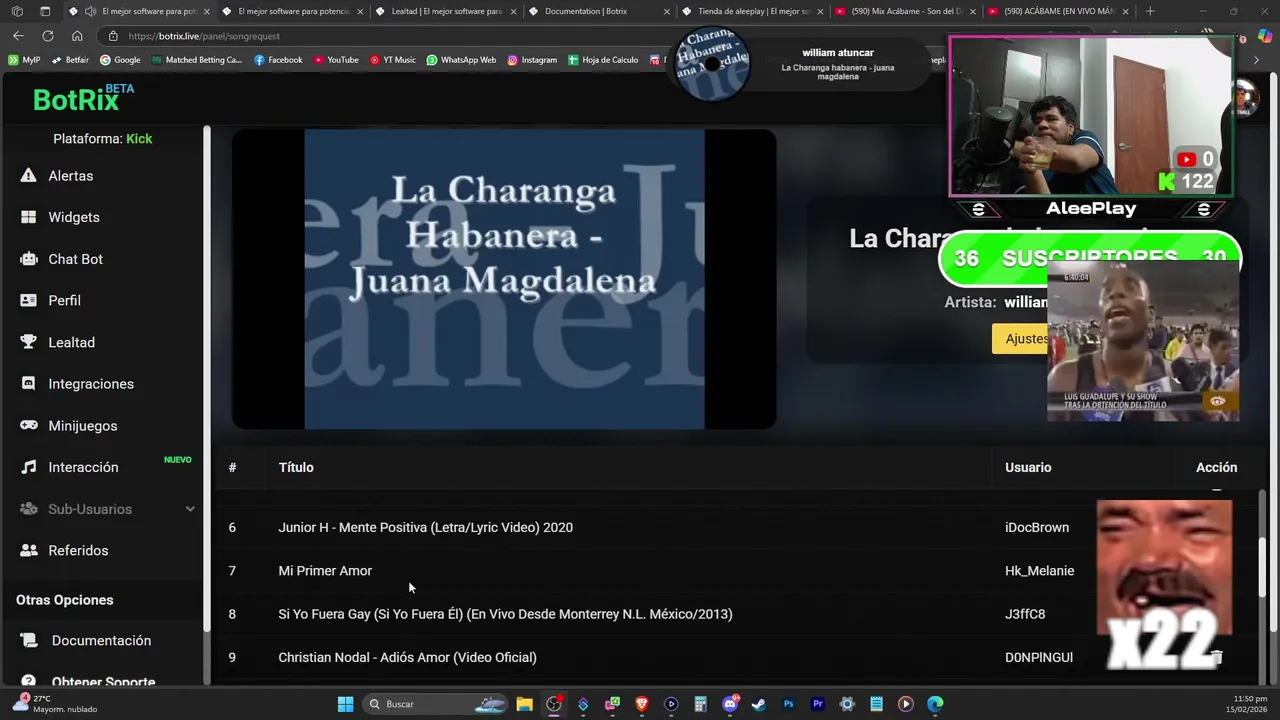Open File Explorer from taskbar
This screenshot has height=720, width=1280.
(x=524, y=704)
